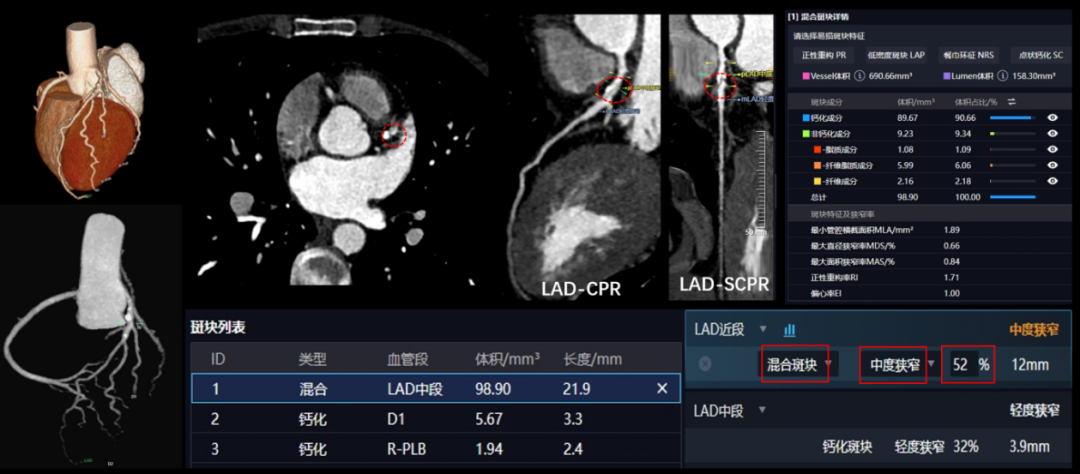Remove plaque row 1 with its X icon

click(x=663, y=389)
